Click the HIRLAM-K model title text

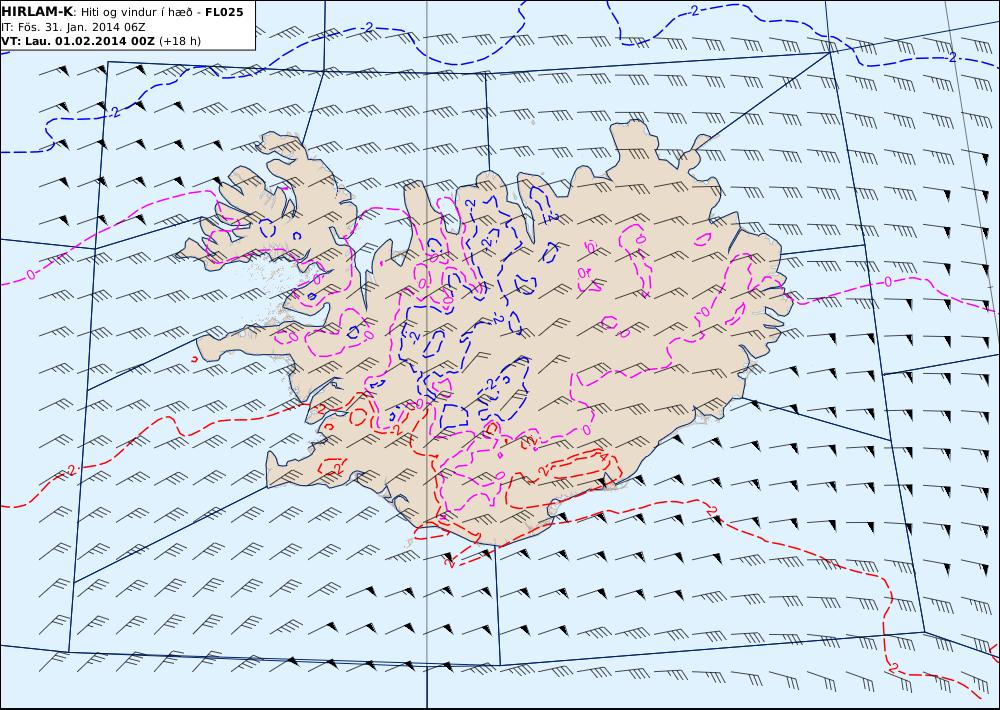(x=37, y=11)
